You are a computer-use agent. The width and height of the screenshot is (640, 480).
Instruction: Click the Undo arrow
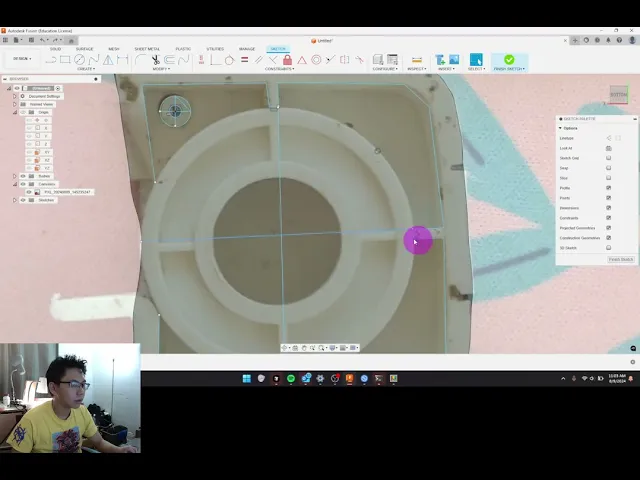point(42,40)
